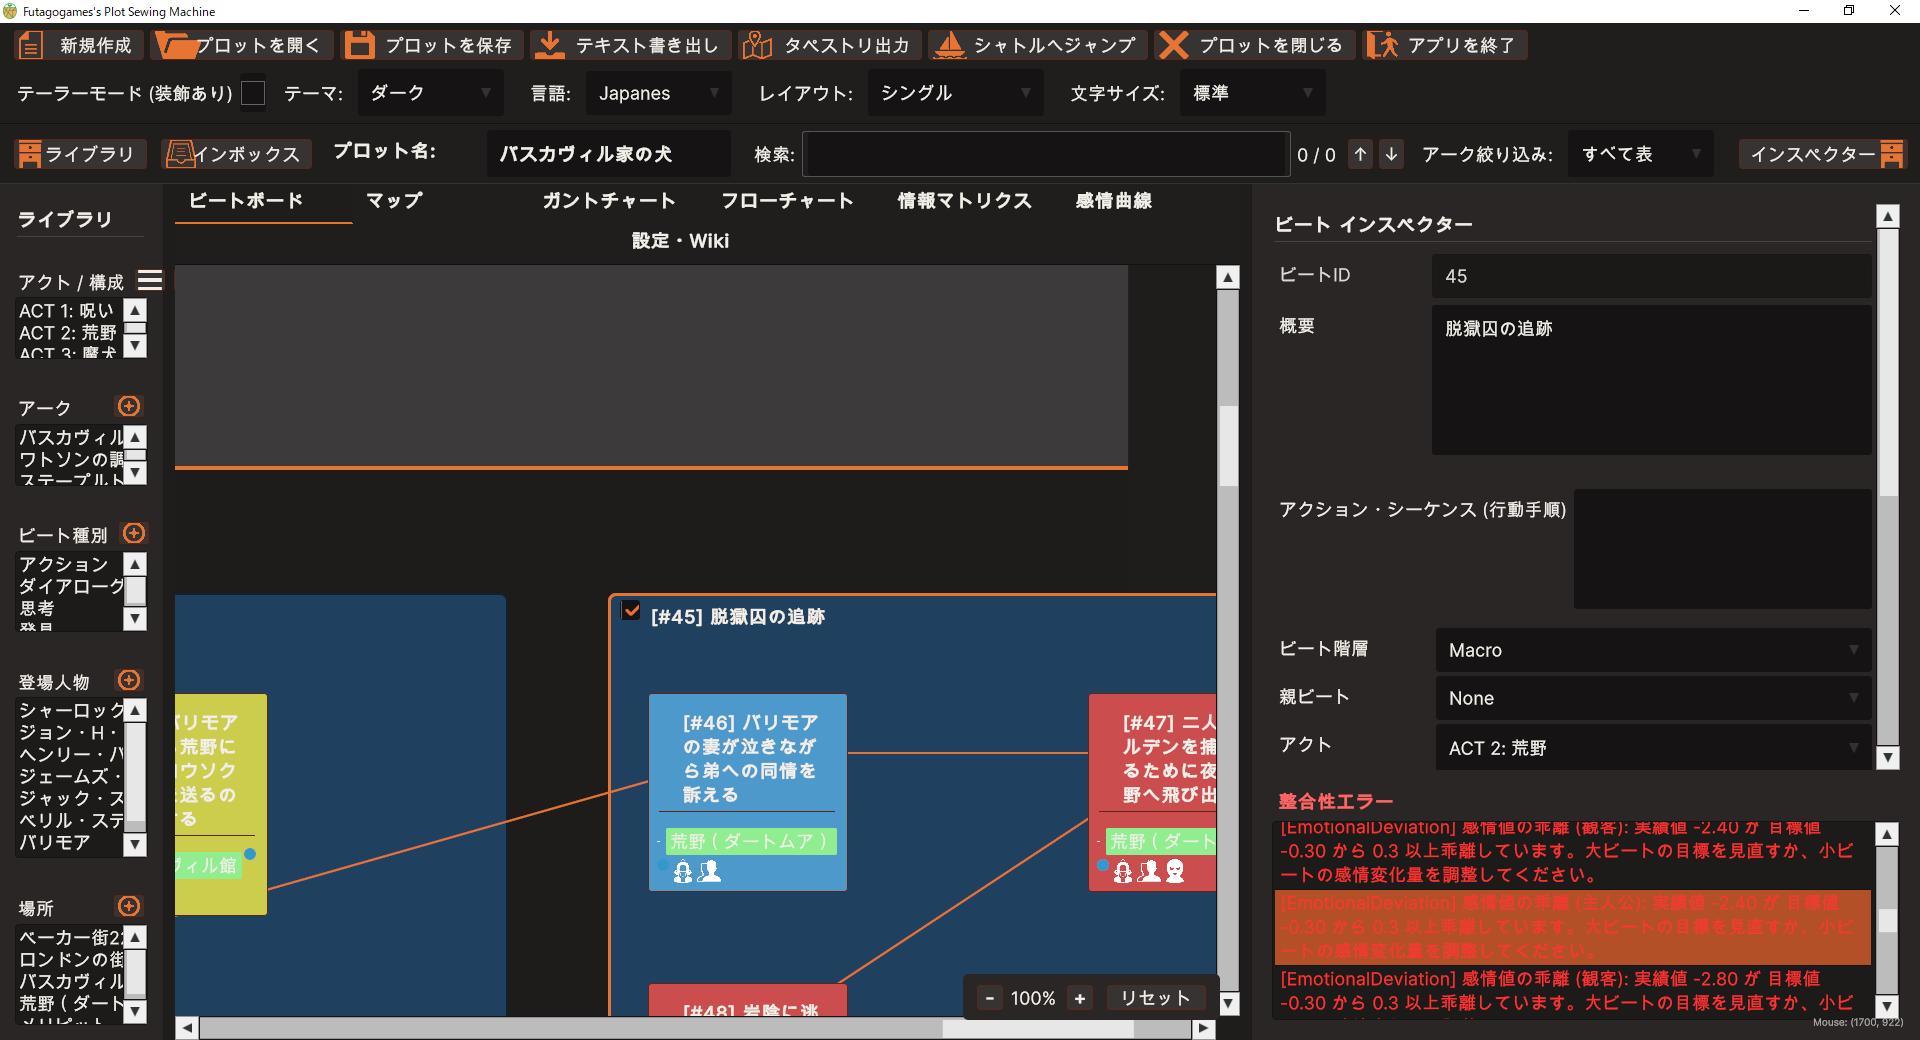Click the 検索 search input field
Image resolution: width=1920 pixels, height=1040 pixels.
[x=1046, y=154]
